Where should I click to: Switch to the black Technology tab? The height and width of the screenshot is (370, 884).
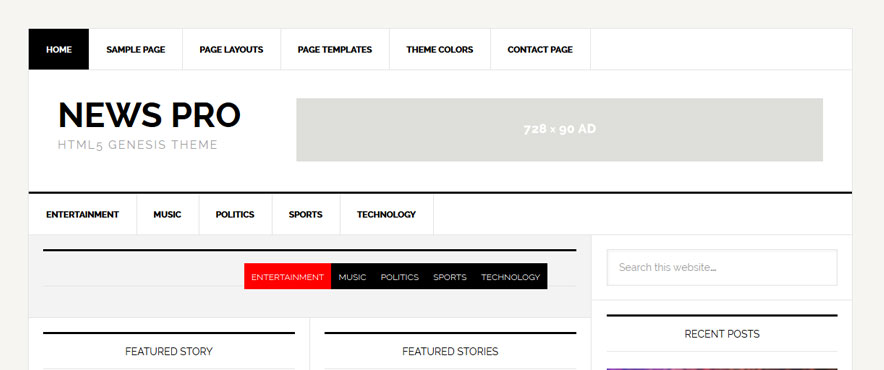pos(510,276)
